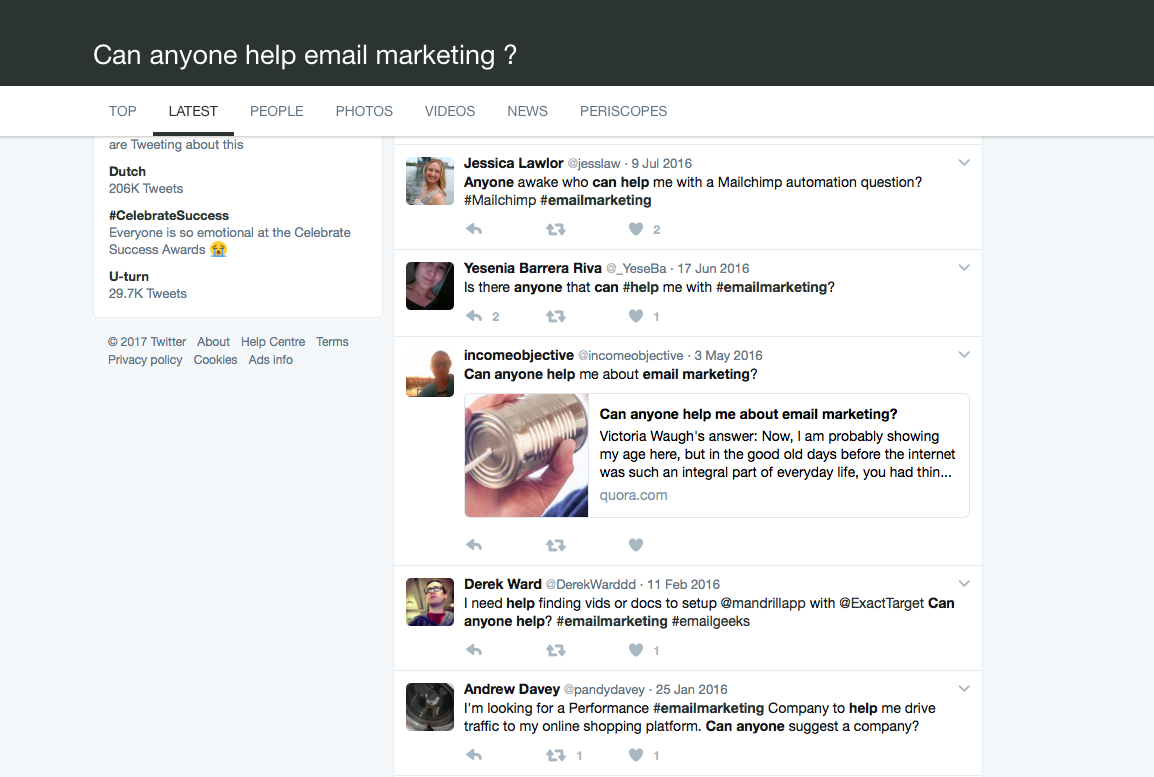This screenshot has width=1154, height=777.
Task: Select the '206K Tweets' count text
Action: [146, 188]
